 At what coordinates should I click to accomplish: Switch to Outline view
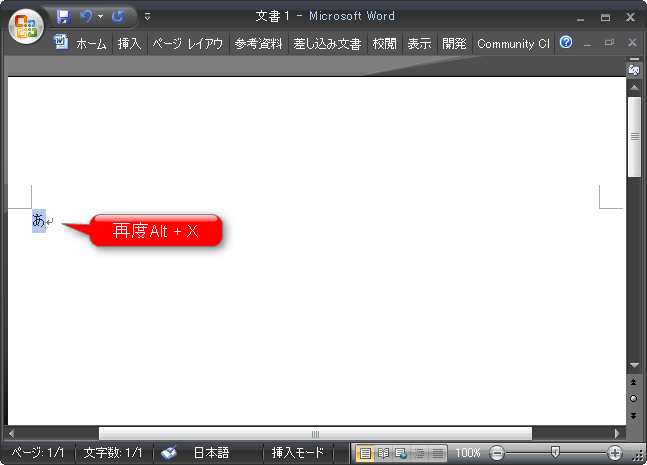pos(419,453)
